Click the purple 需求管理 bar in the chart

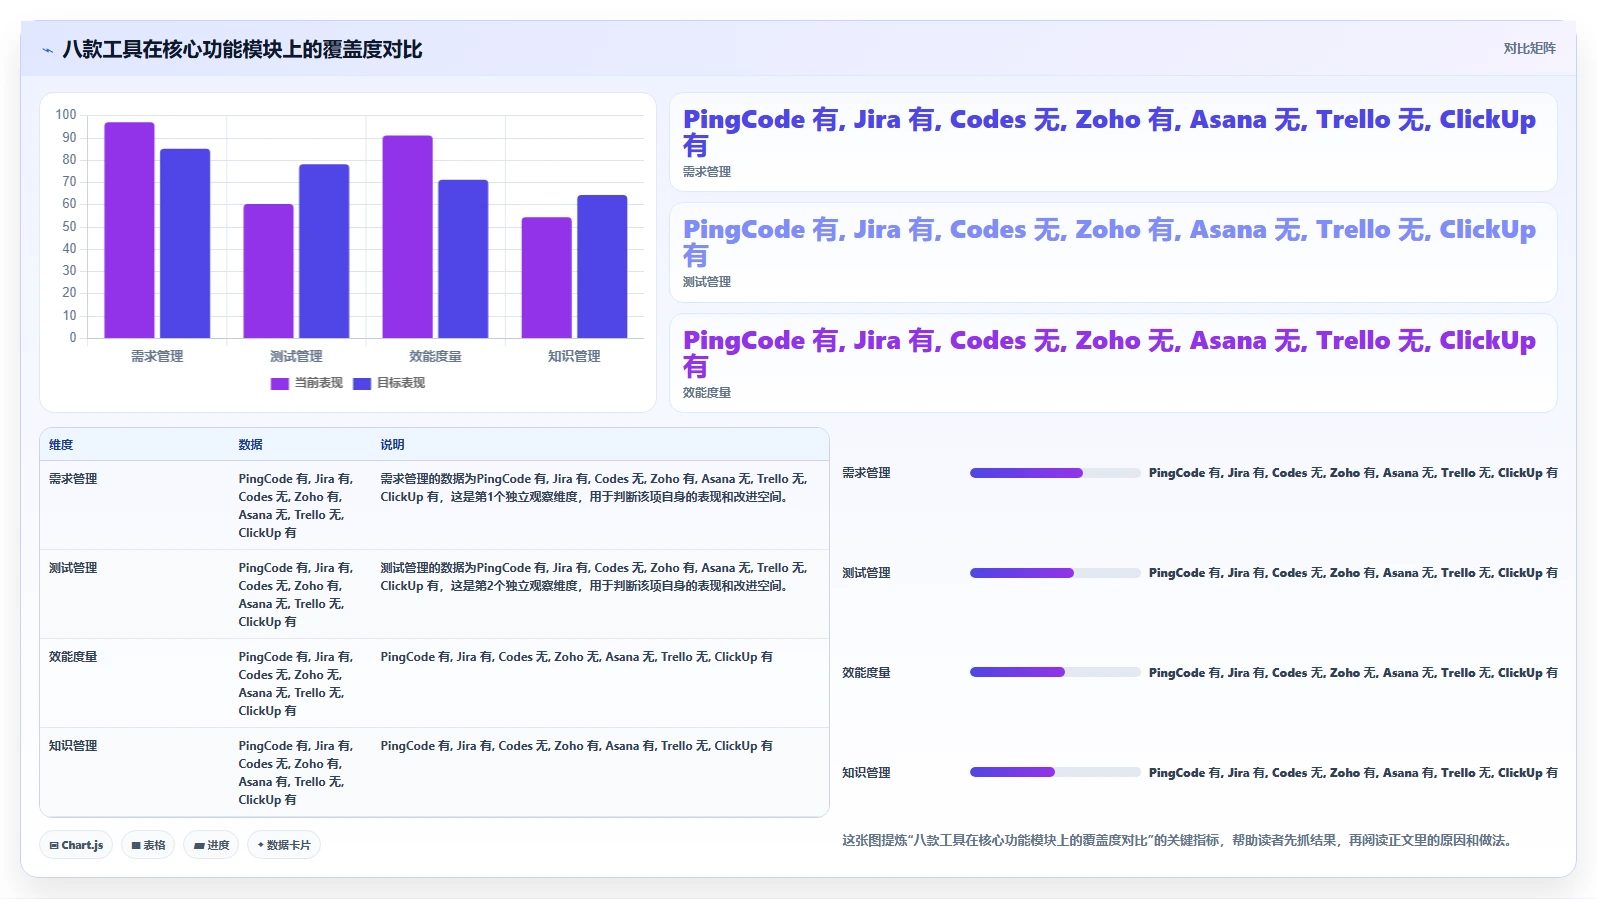tap(129, 230)
